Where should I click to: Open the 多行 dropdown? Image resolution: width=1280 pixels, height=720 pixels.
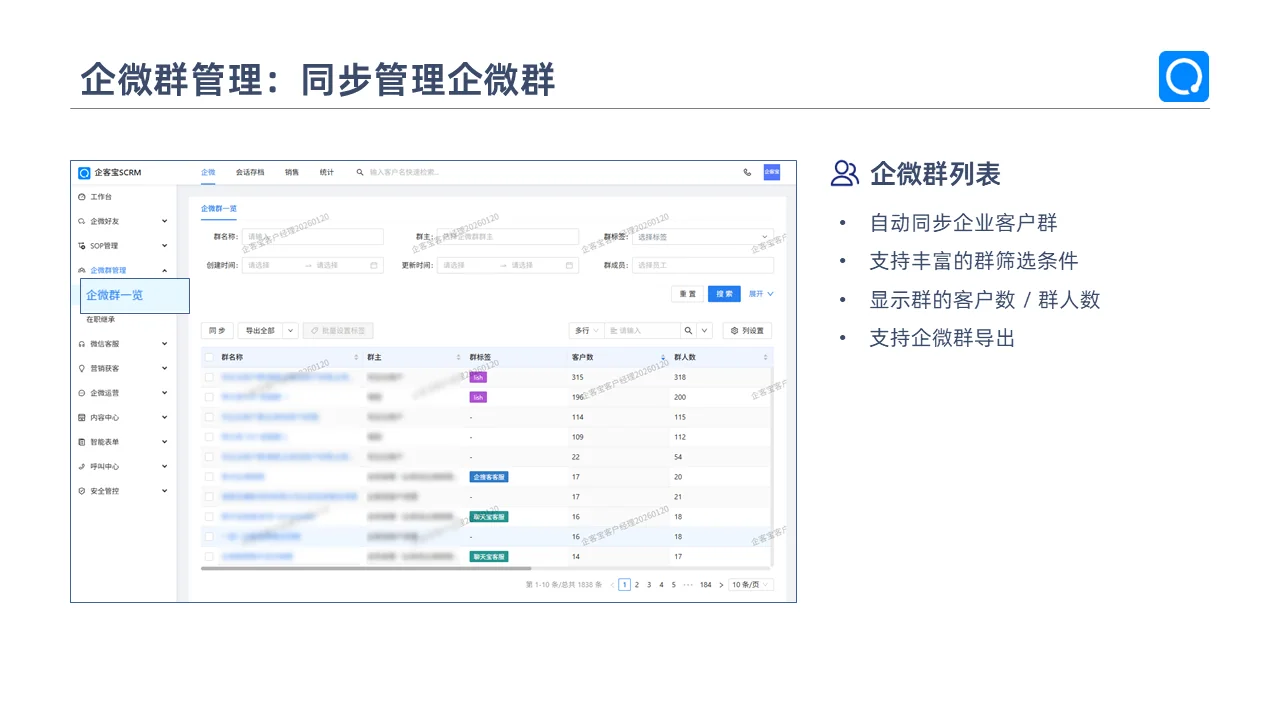[x=586, y=330]
